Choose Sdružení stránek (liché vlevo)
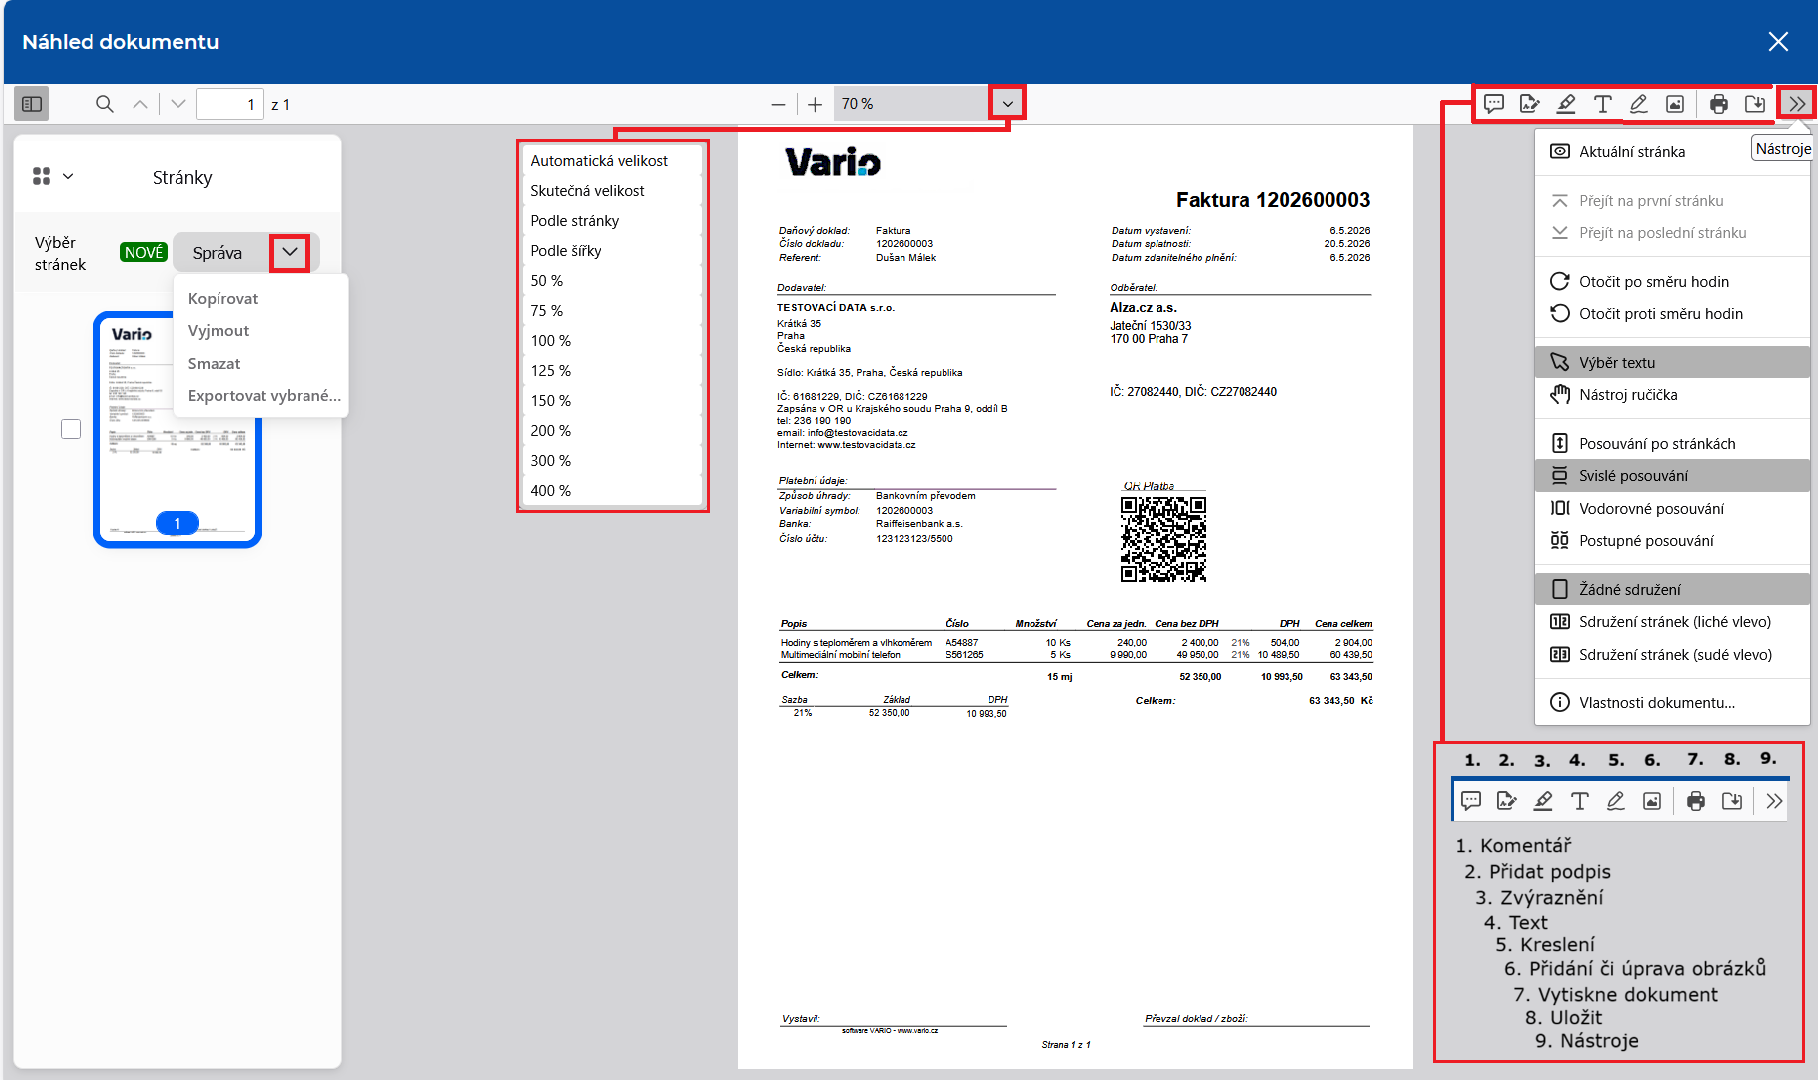The width and height of the screenshot is (1818, 1080). (1672, 622)
